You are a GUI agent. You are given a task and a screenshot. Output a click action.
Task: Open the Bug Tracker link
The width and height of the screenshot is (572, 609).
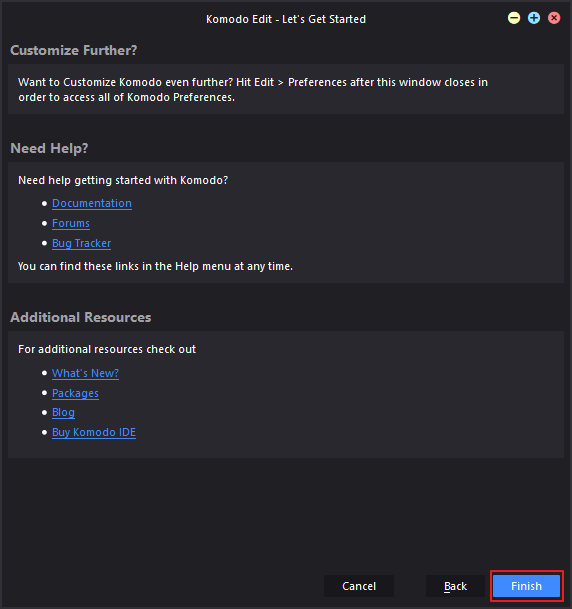[x=82, y=244]
